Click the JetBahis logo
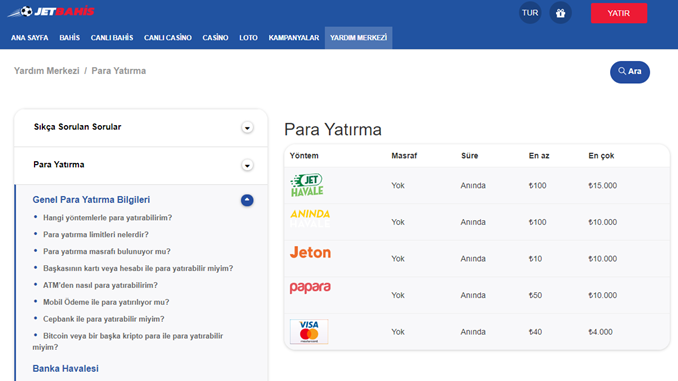Image resolution: width=678 pixels, height=381 pixels. tap(51, 12)
